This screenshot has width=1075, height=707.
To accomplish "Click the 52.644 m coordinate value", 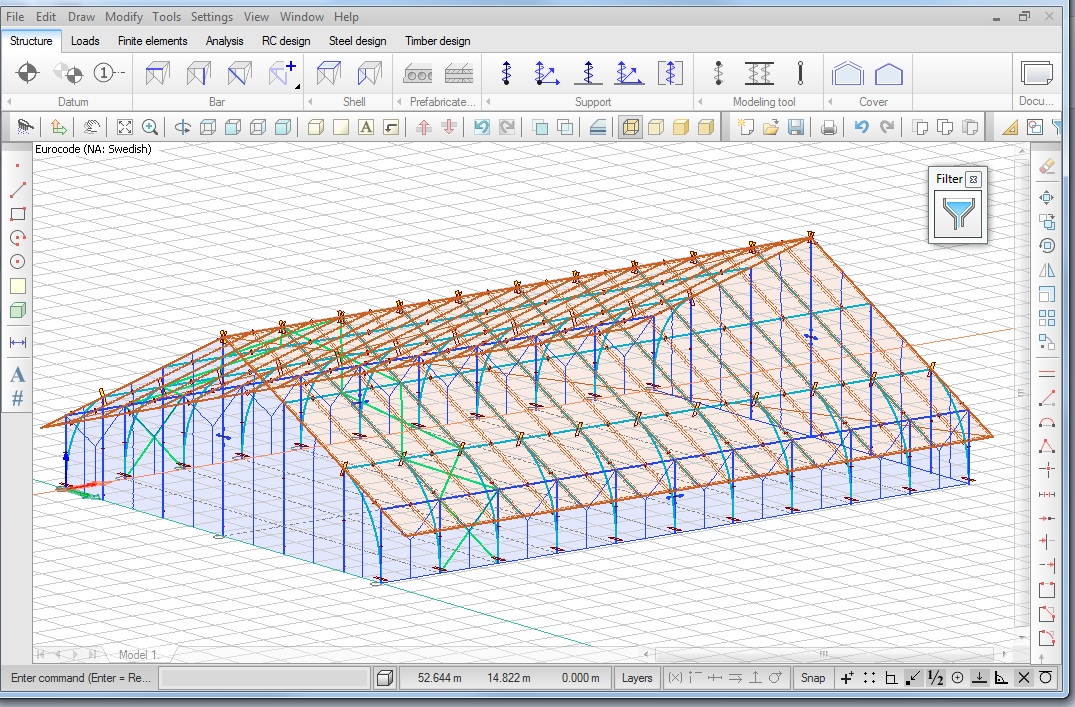I will click(x=439, y=678).
